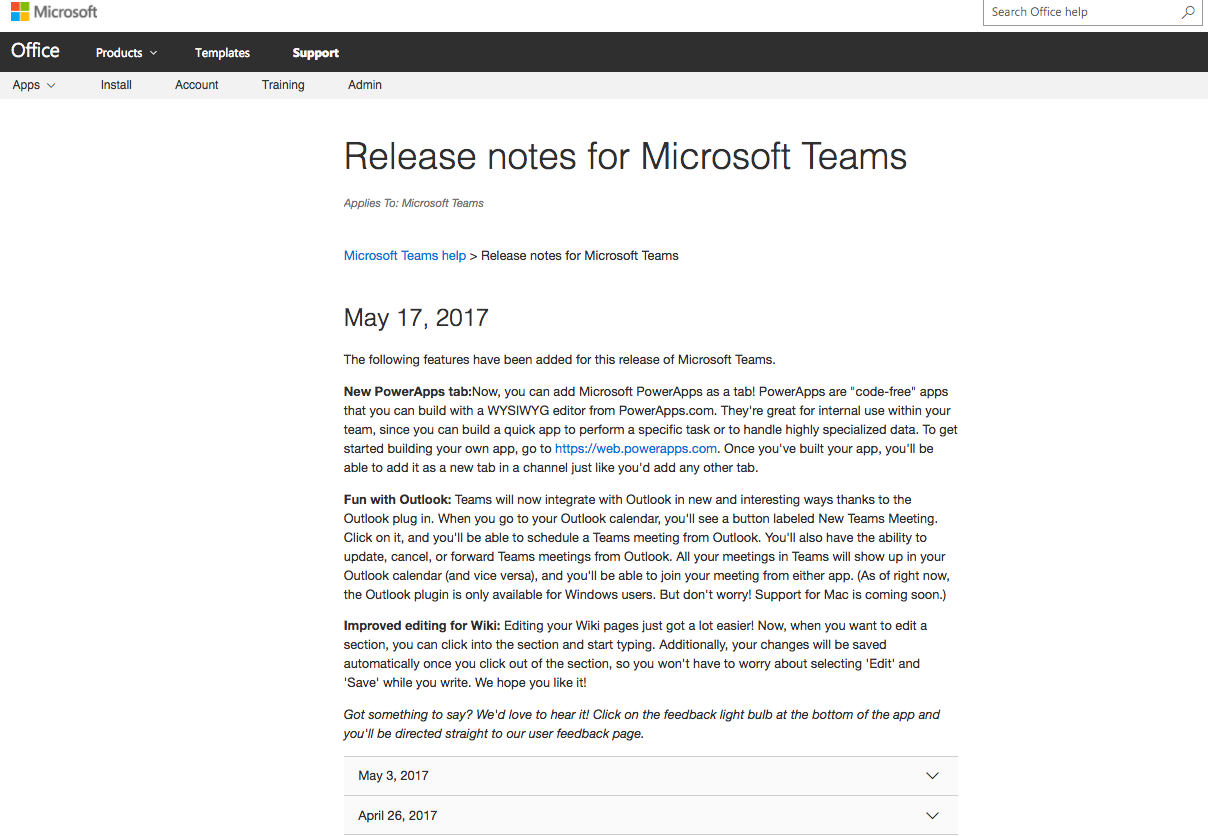The width and height of the screenshot is (1208, 836).
Task: Click the search magnifier icon
Action: pos(1188,12)
